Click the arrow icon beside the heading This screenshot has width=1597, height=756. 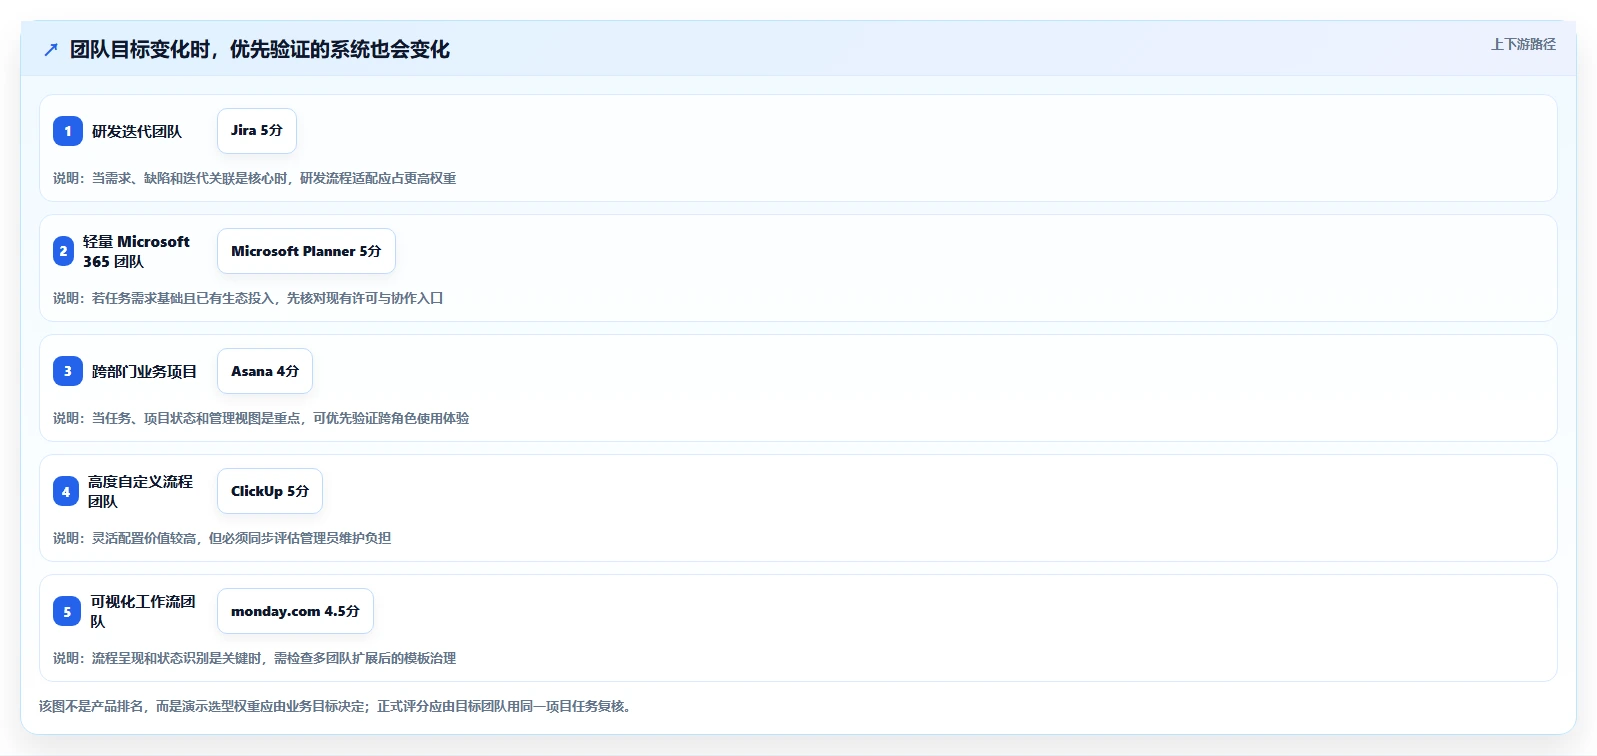[51, 49]
